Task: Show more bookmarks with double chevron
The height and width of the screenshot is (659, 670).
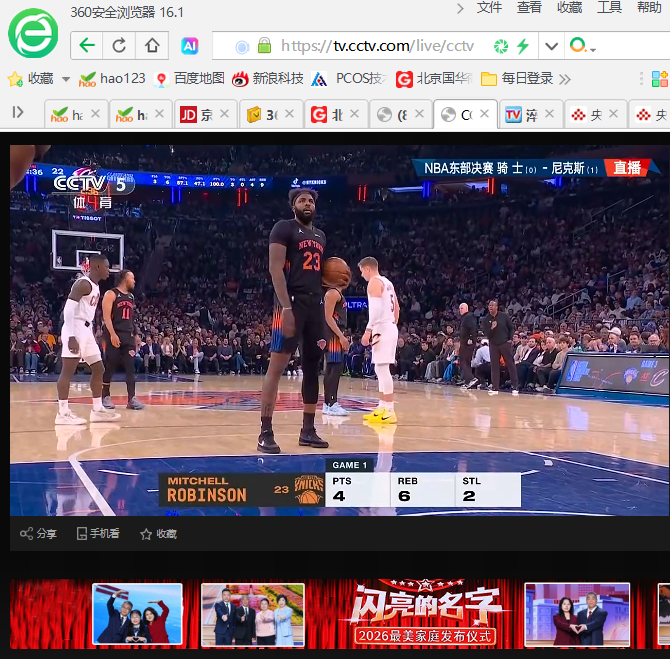Action: pyautogui.click(x=565, y=79)
